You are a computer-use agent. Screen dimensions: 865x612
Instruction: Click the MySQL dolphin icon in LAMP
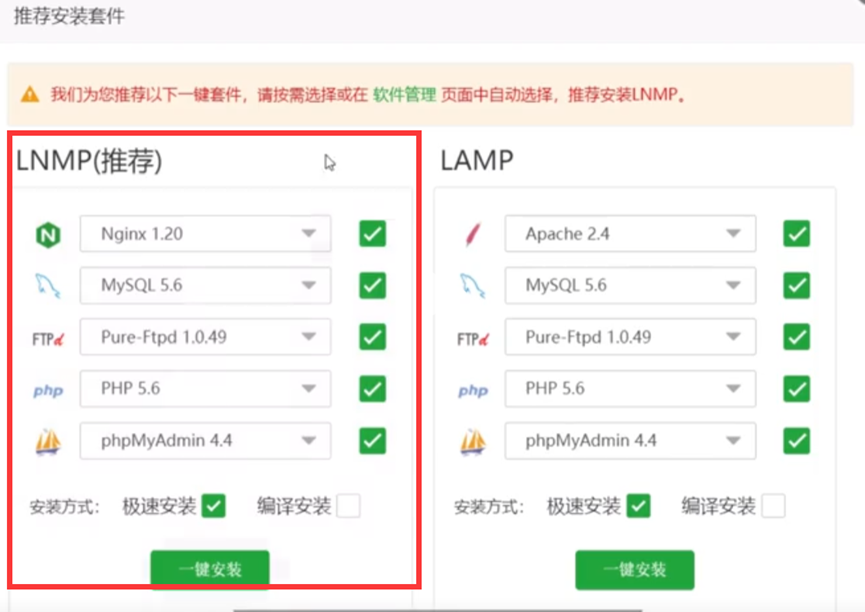(472, 286)
